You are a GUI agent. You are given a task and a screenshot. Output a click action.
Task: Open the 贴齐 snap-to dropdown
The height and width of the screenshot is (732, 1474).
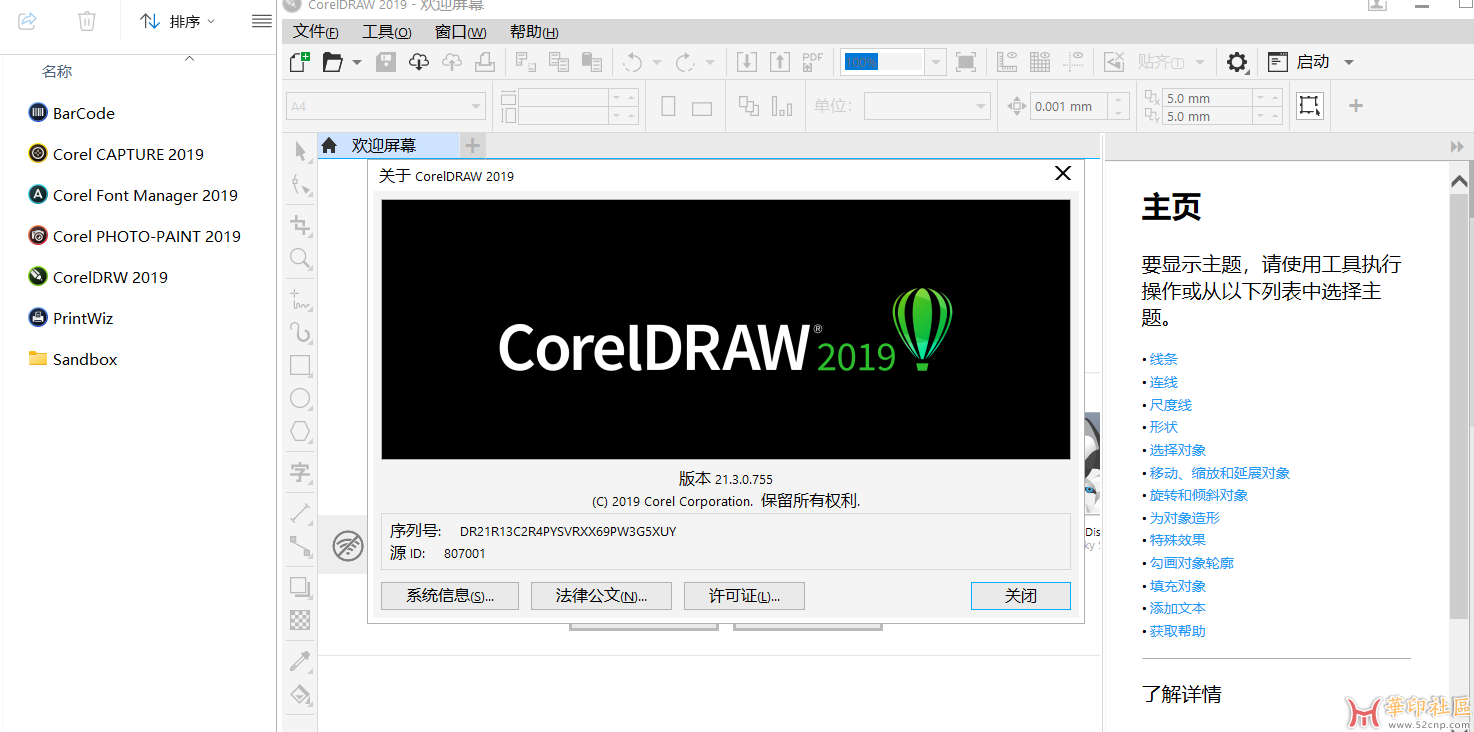tap(1200, 62)
